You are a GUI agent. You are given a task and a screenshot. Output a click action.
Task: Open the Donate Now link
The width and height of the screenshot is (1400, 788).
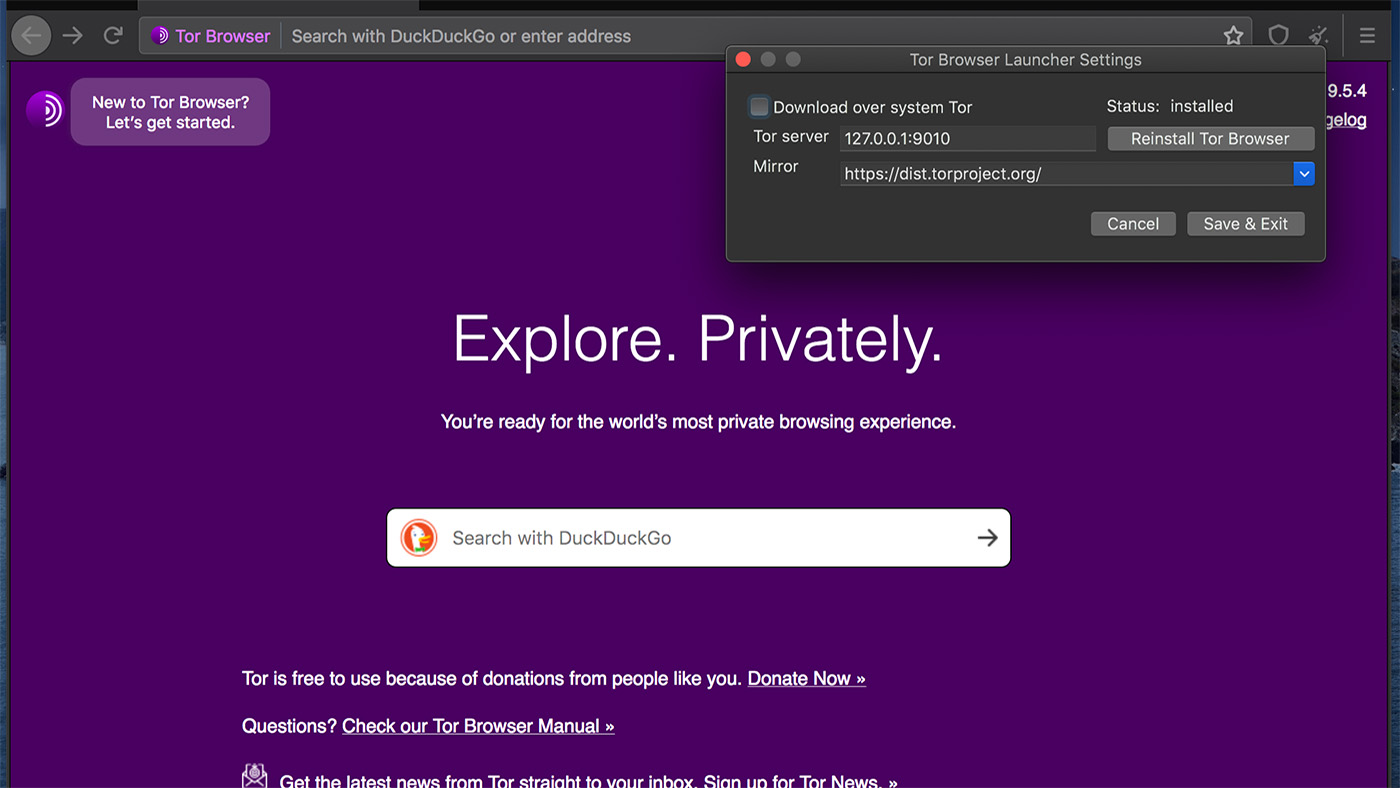806,679
